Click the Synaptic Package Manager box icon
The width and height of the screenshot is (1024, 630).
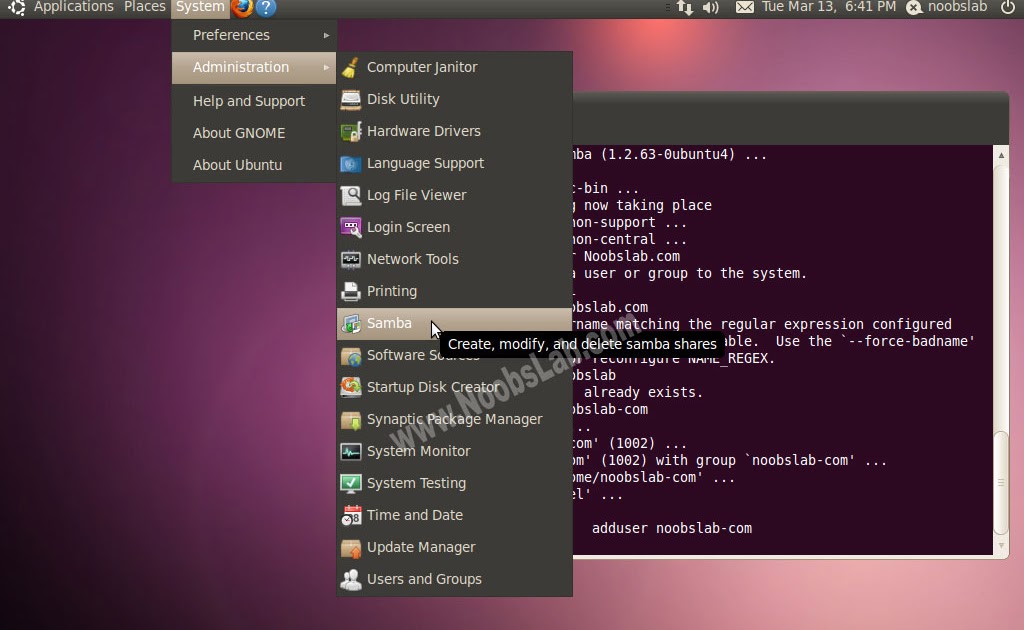351,419
